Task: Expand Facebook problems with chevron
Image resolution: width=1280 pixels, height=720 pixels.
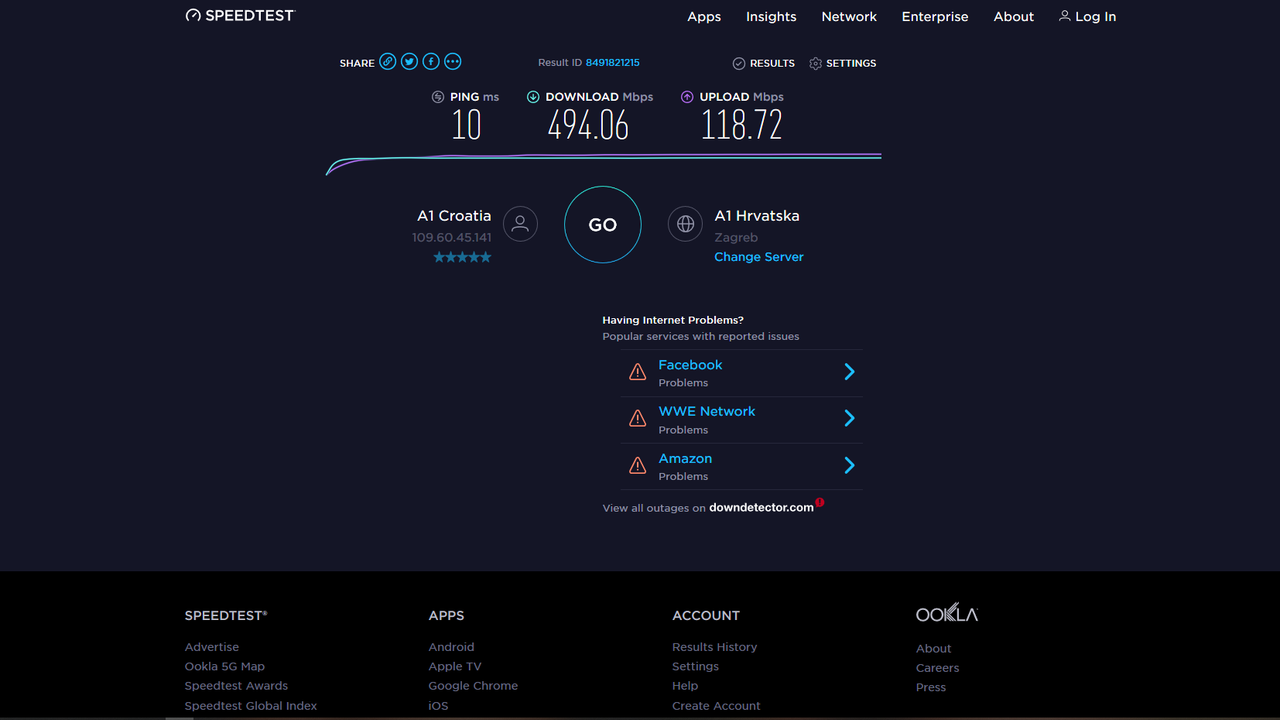Action: tap(849, 372)
